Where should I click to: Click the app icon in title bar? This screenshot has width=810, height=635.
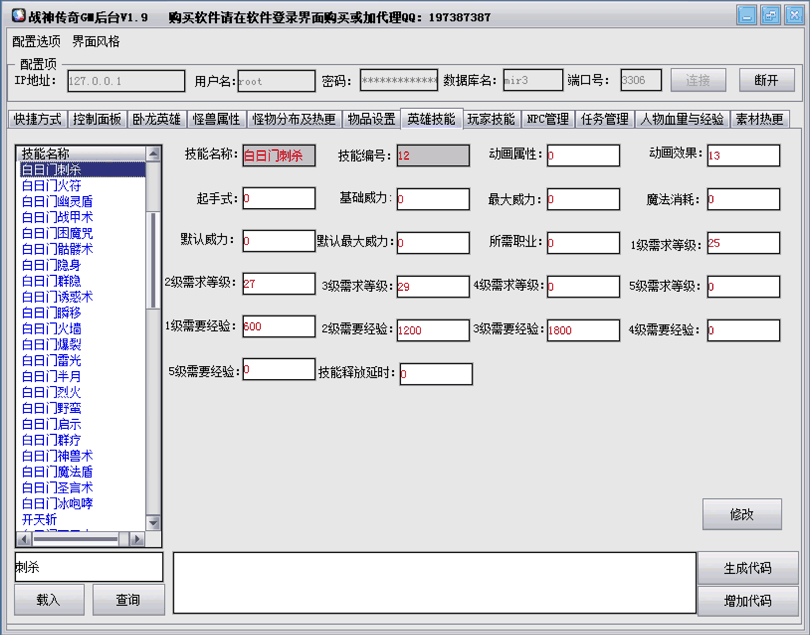[19, 16]
